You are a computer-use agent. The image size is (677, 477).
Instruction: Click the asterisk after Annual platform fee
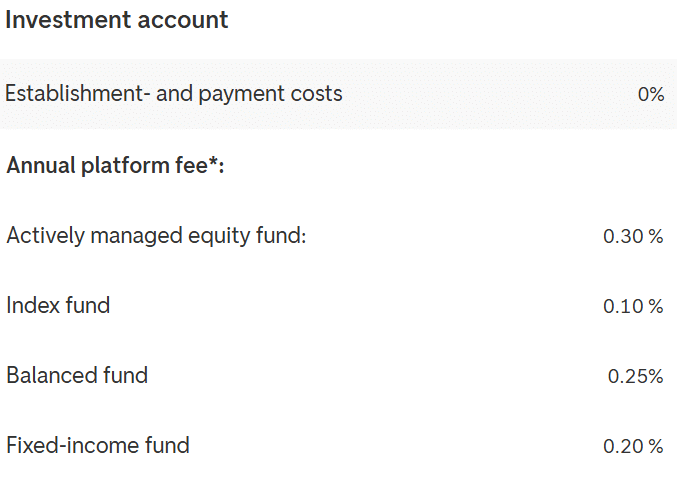click(213, 163)
